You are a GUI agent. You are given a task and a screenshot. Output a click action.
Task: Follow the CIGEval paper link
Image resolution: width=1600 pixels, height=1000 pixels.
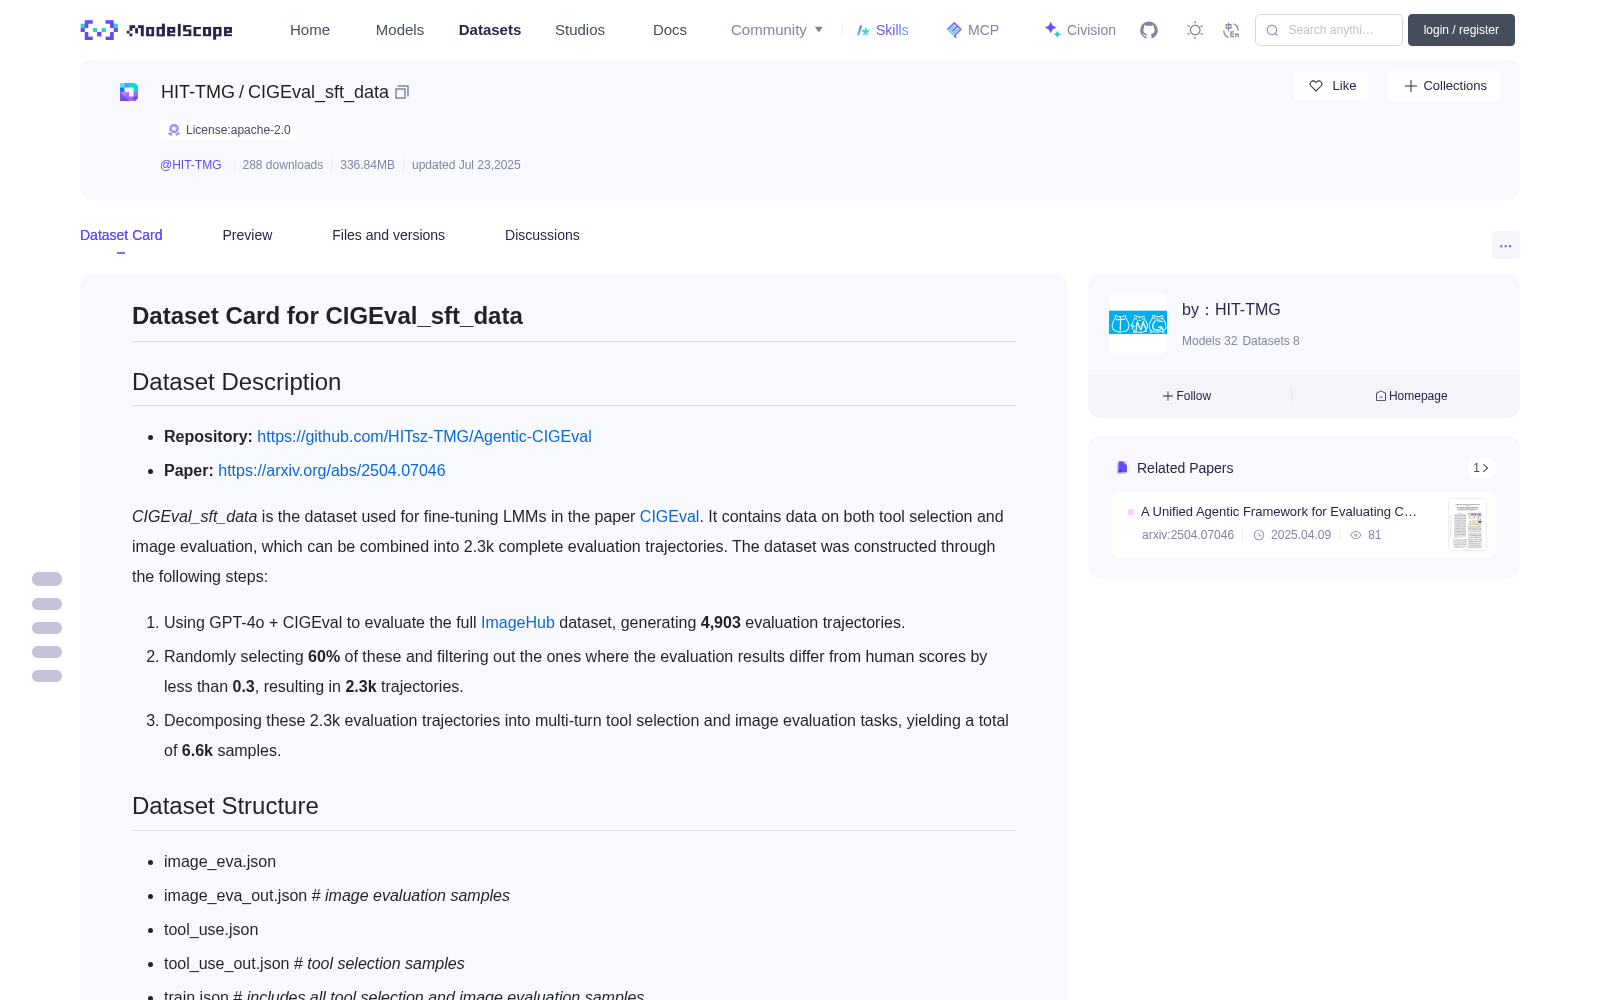pos(669,516)
